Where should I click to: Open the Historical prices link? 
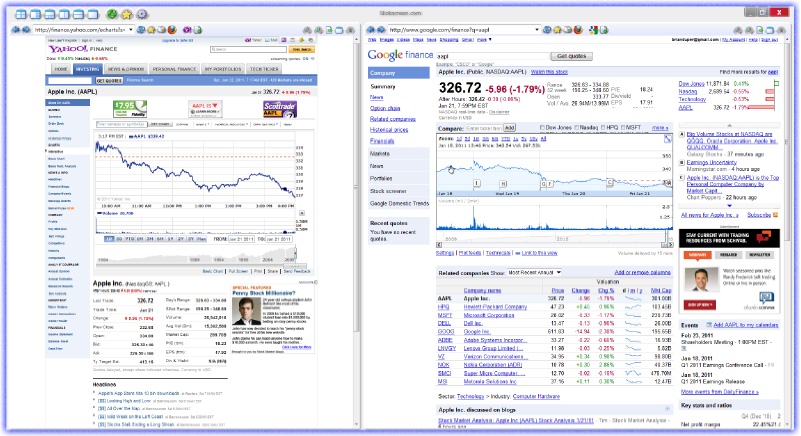pyautogui.click(x=389, y=130)
